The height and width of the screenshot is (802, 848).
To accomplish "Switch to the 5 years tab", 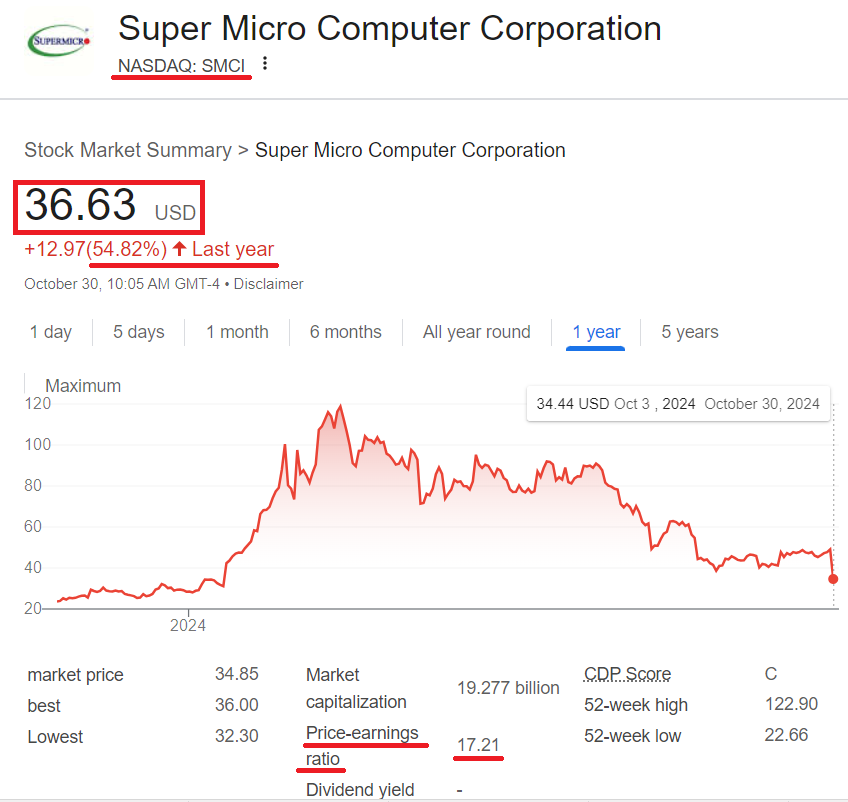I will [689, 332].
